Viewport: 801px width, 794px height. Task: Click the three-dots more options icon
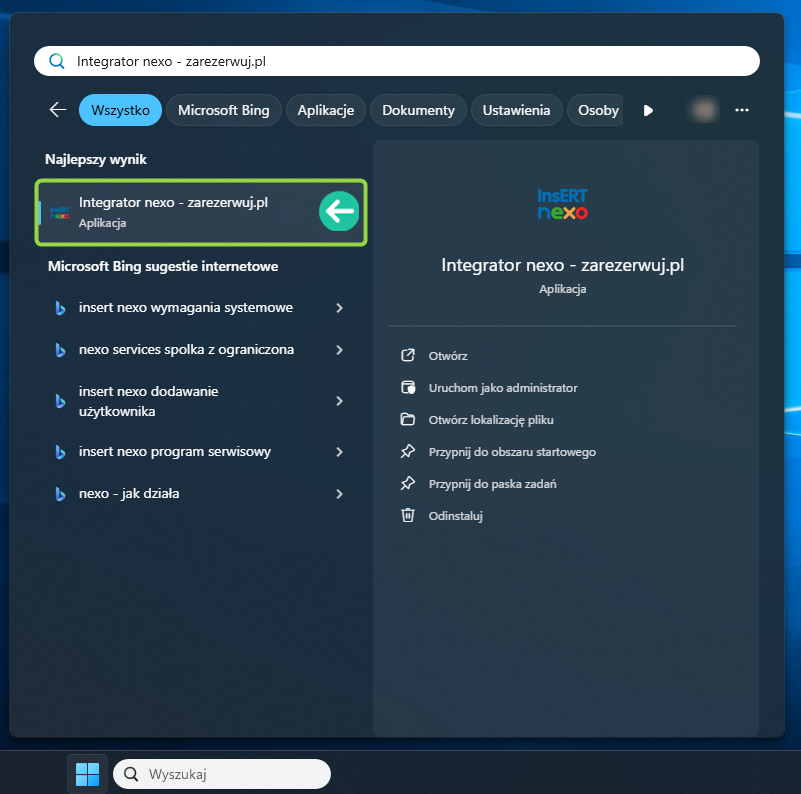741,110
